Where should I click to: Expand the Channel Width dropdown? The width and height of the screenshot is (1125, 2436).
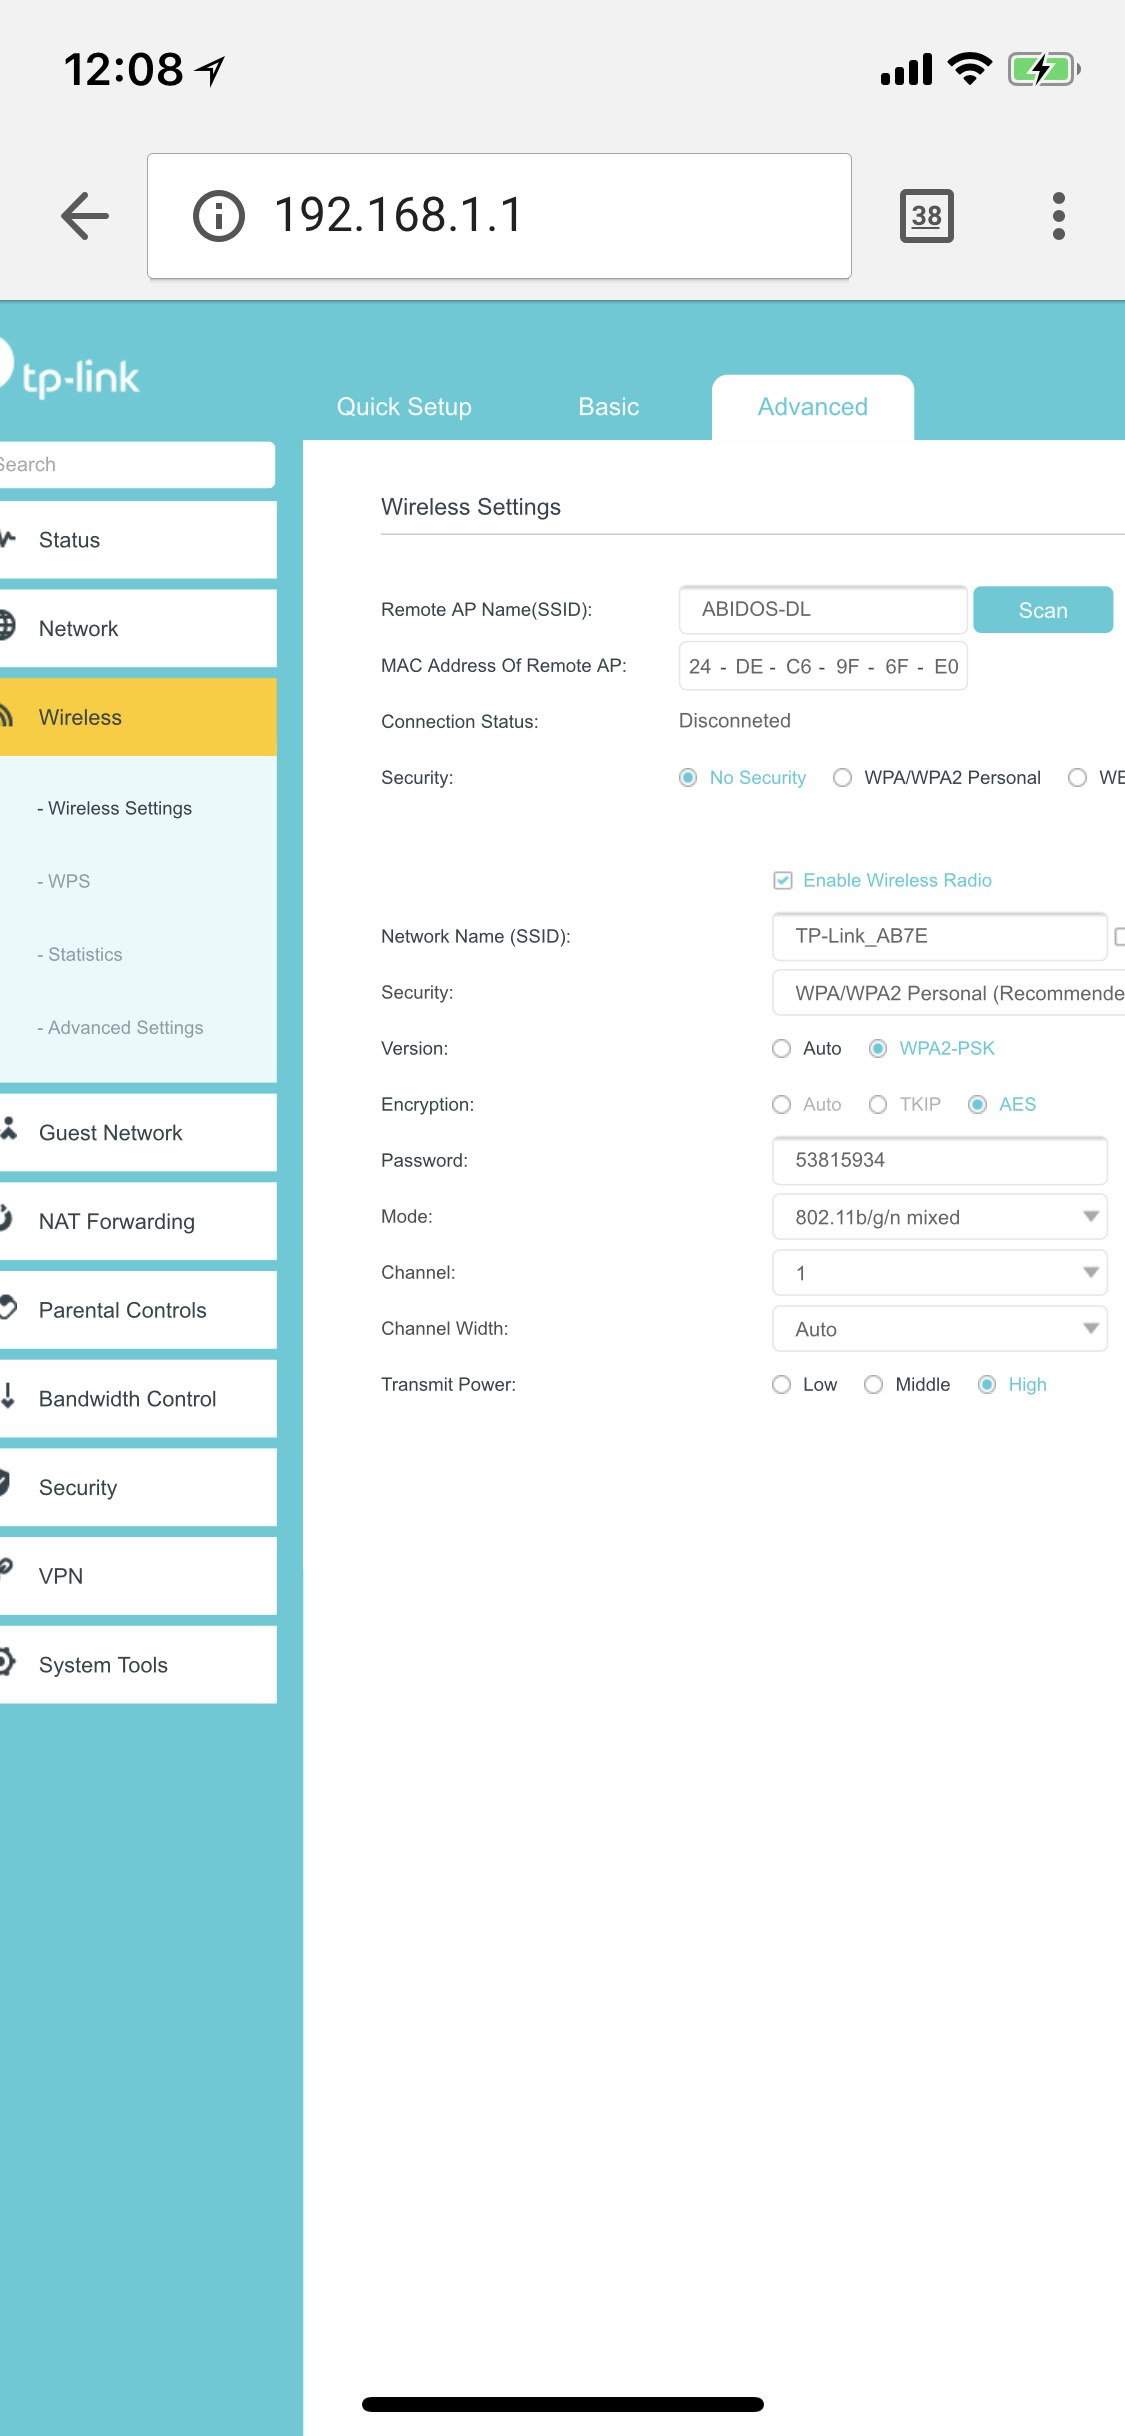[x=939, y=1329]
